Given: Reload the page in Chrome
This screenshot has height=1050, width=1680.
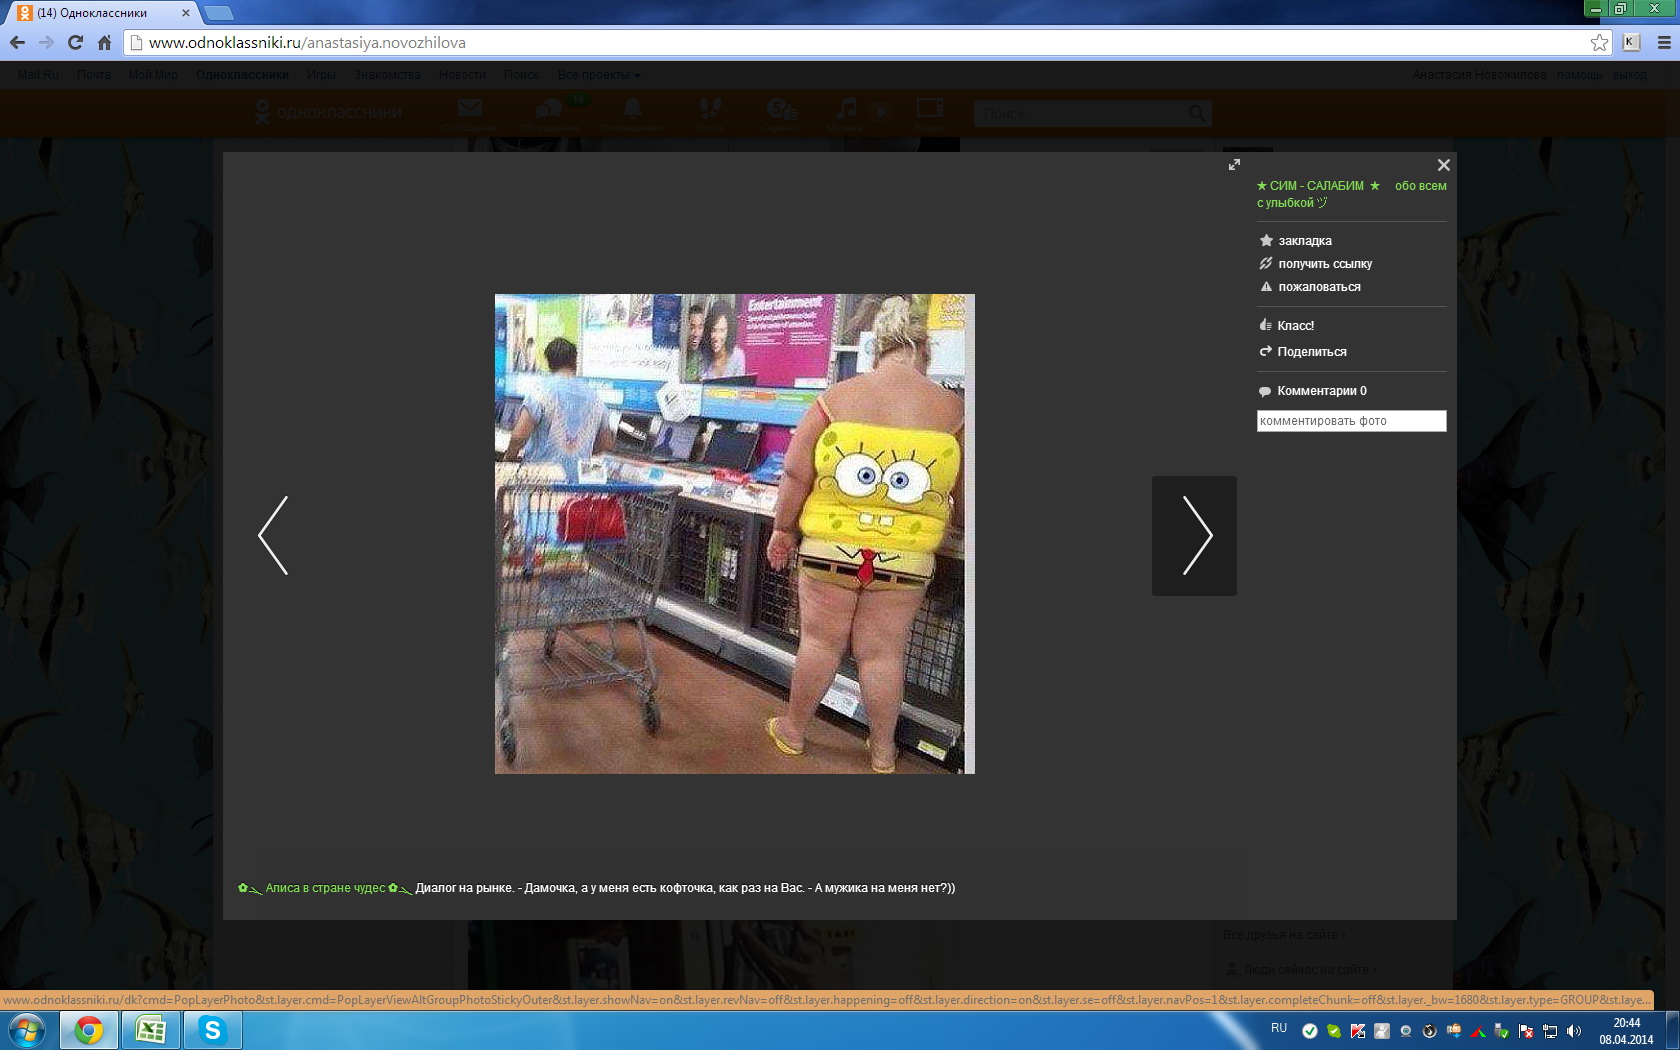Looking at the screenshot, I should [x=75, y=42].
